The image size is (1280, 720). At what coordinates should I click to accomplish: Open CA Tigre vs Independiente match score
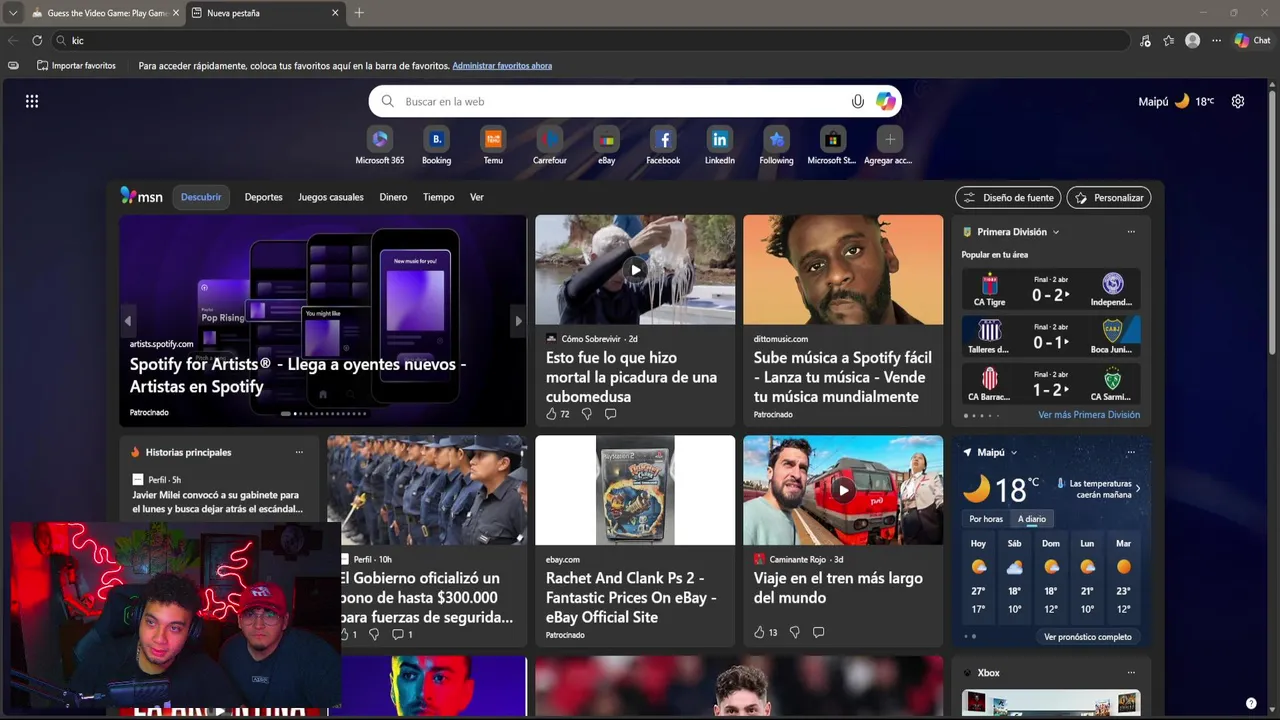click(1051, 289)
